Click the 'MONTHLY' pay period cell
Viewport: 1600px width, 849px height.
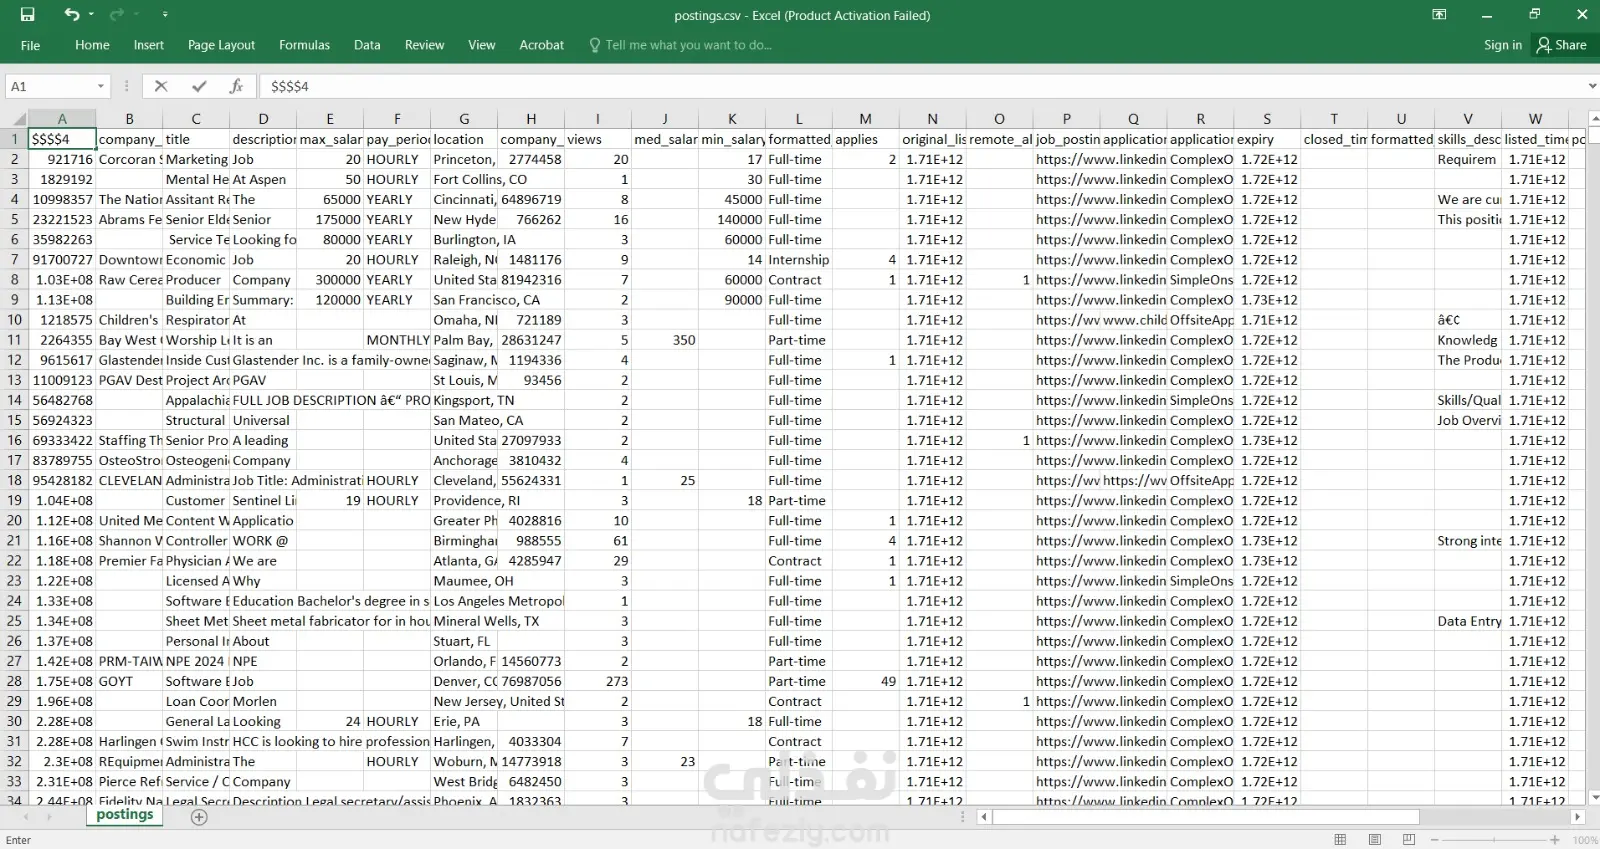click(397, 340)
